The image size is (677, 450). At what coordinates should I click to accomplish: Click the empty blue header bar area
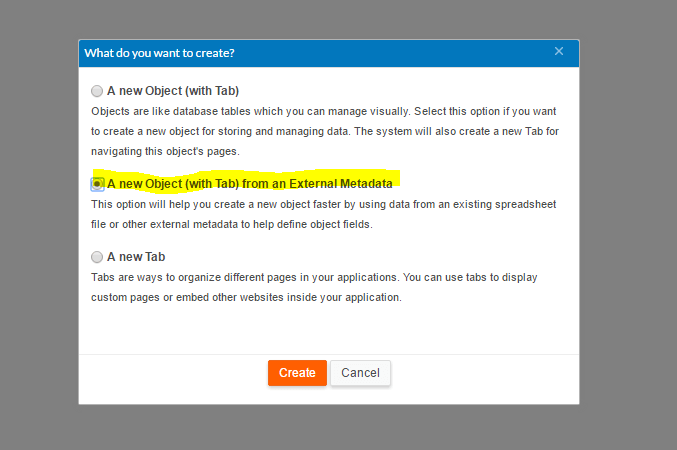(400, 52)
